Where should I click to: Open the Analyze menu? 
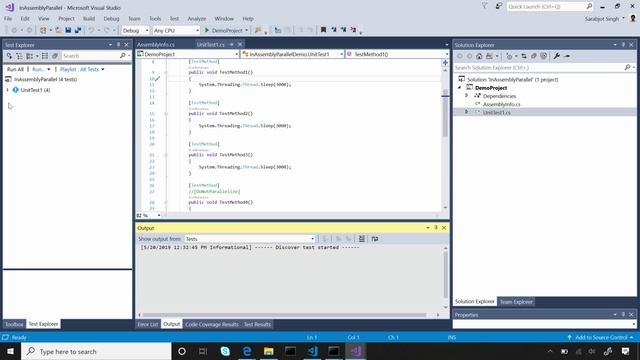pos(197,18)
